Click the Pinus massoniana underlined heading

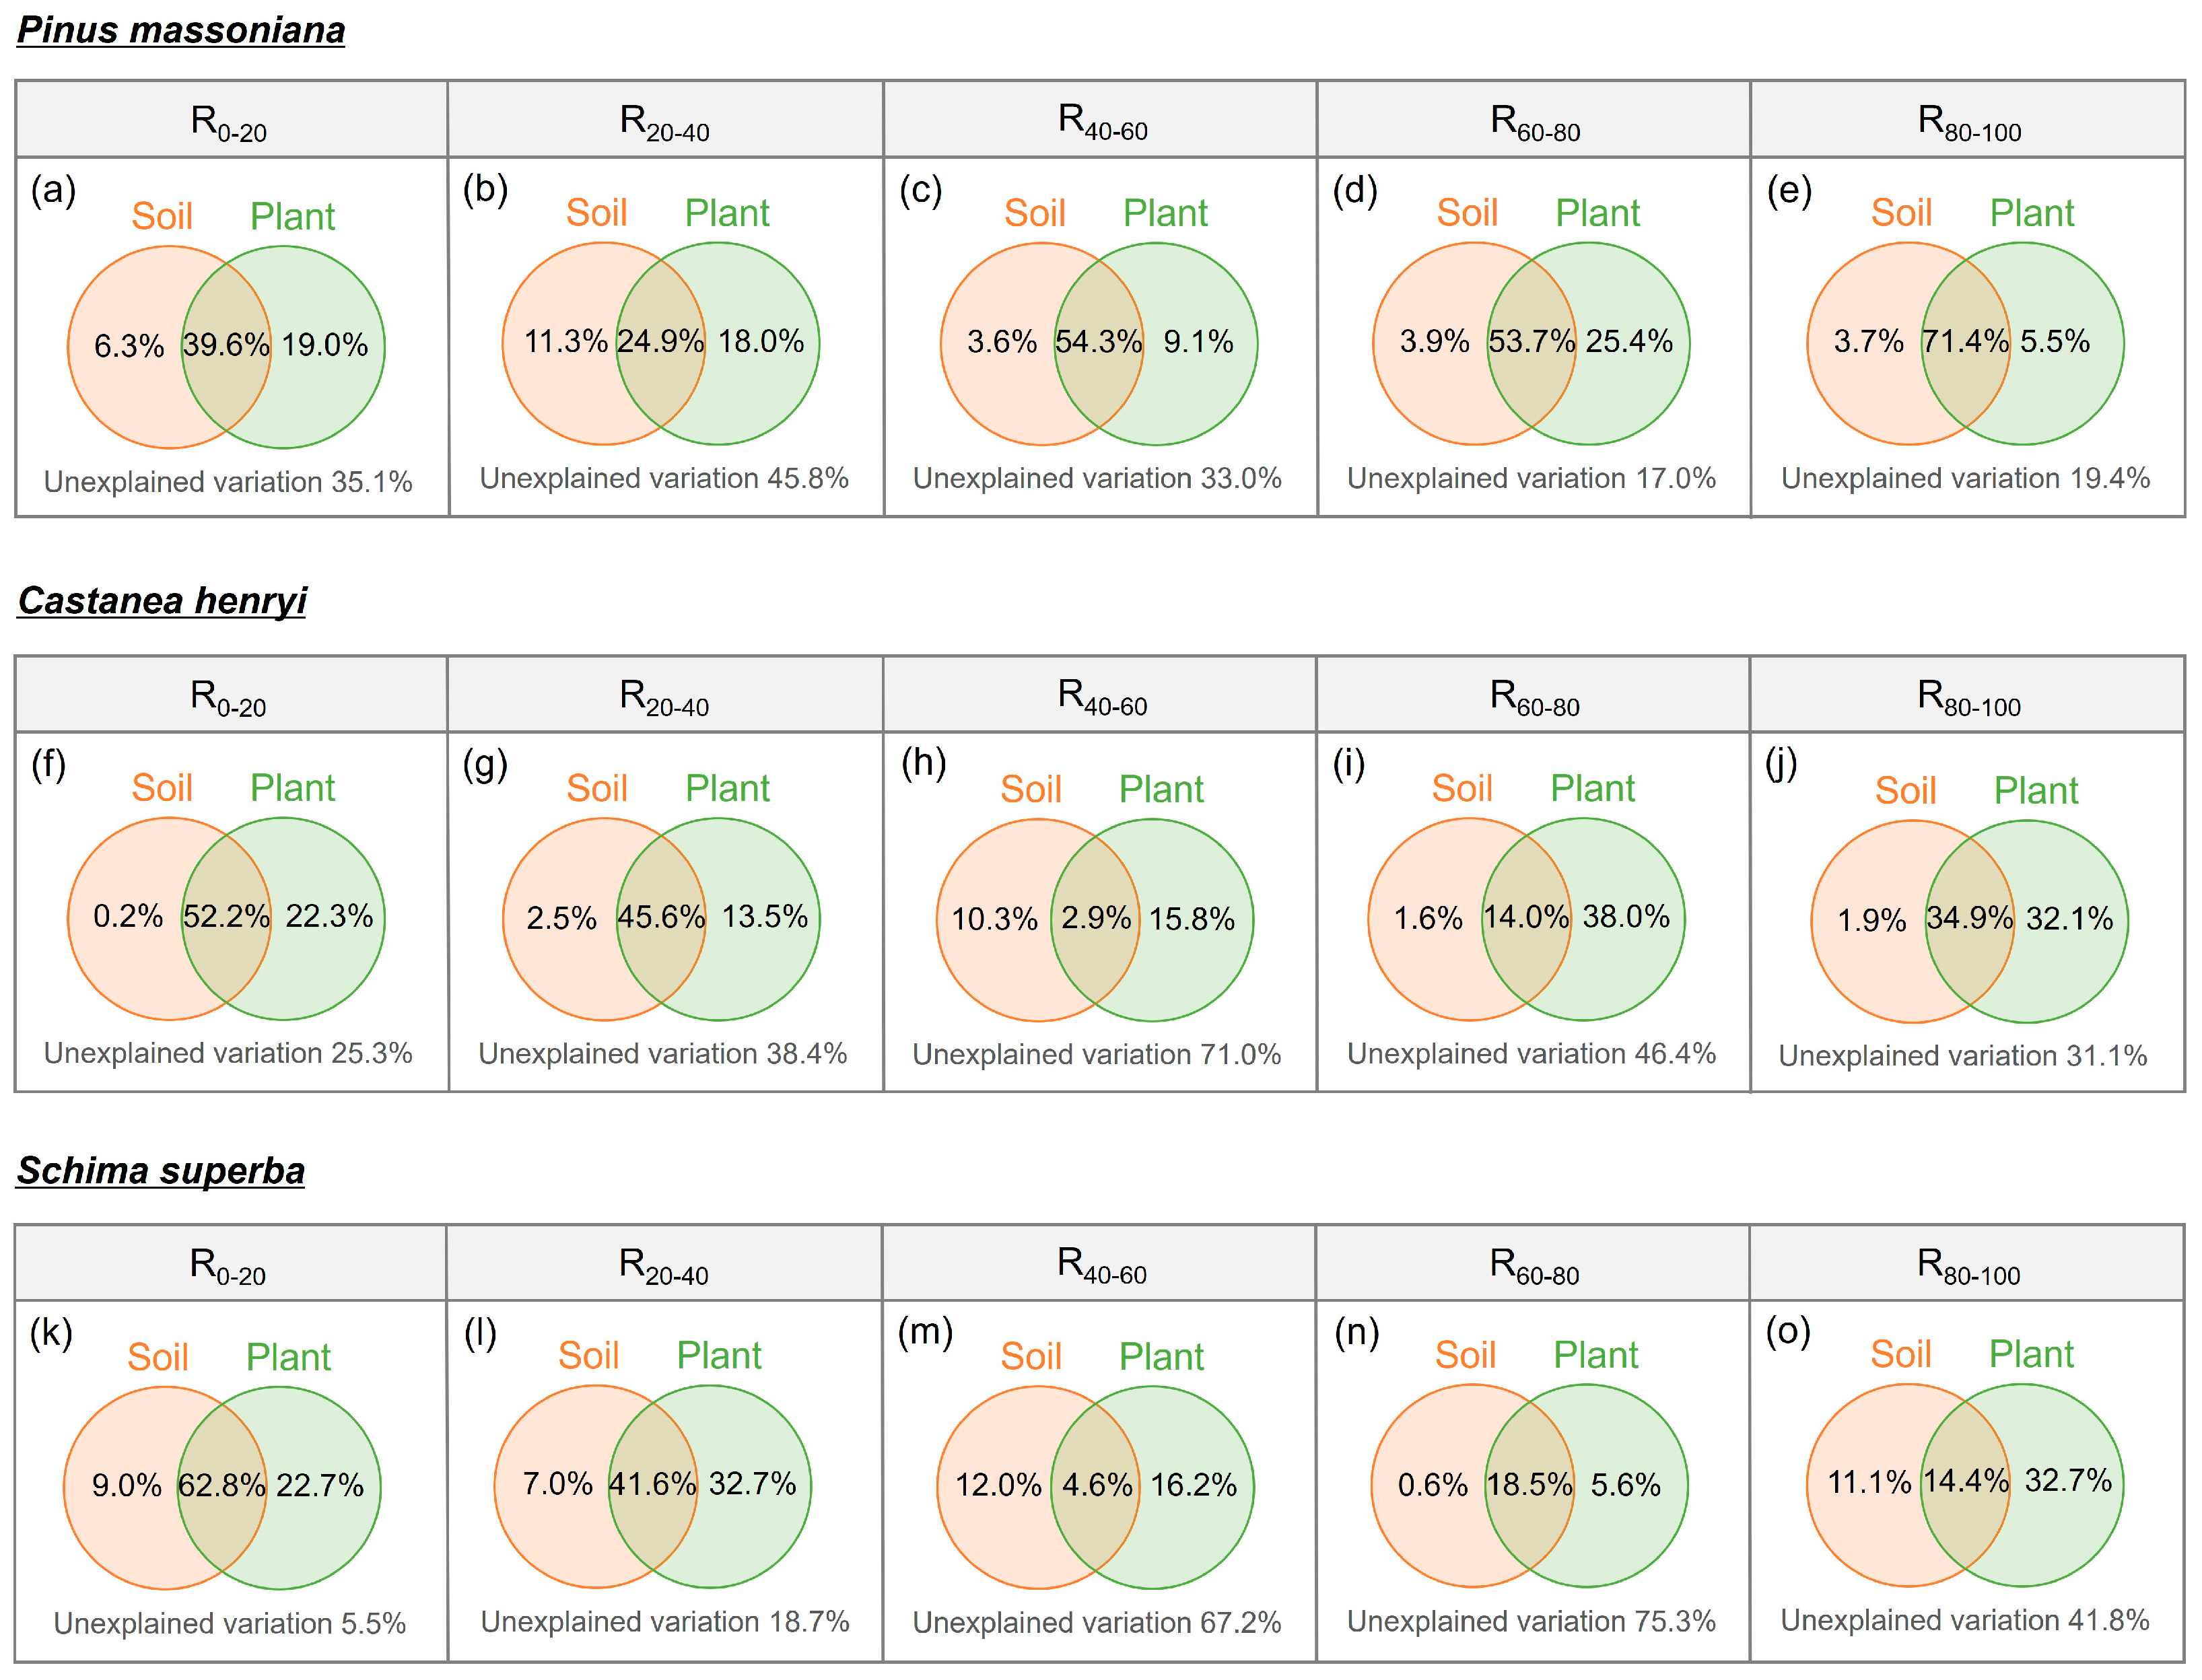click(181, 30)
